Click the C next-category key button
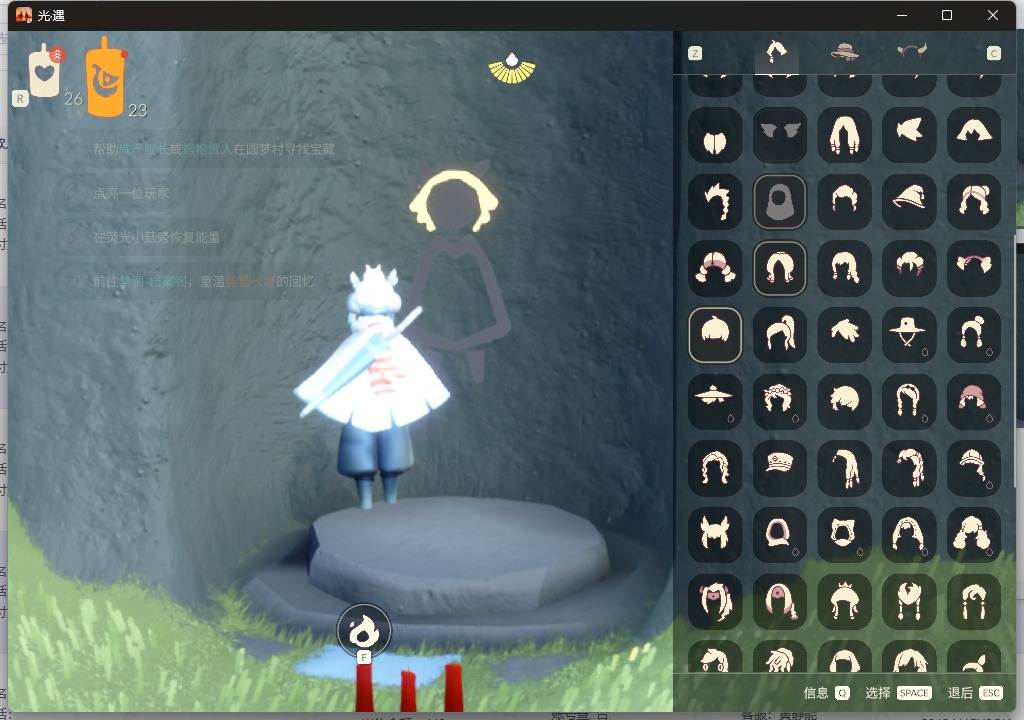This screenshot has height=720, width=1024. point(993,54)
